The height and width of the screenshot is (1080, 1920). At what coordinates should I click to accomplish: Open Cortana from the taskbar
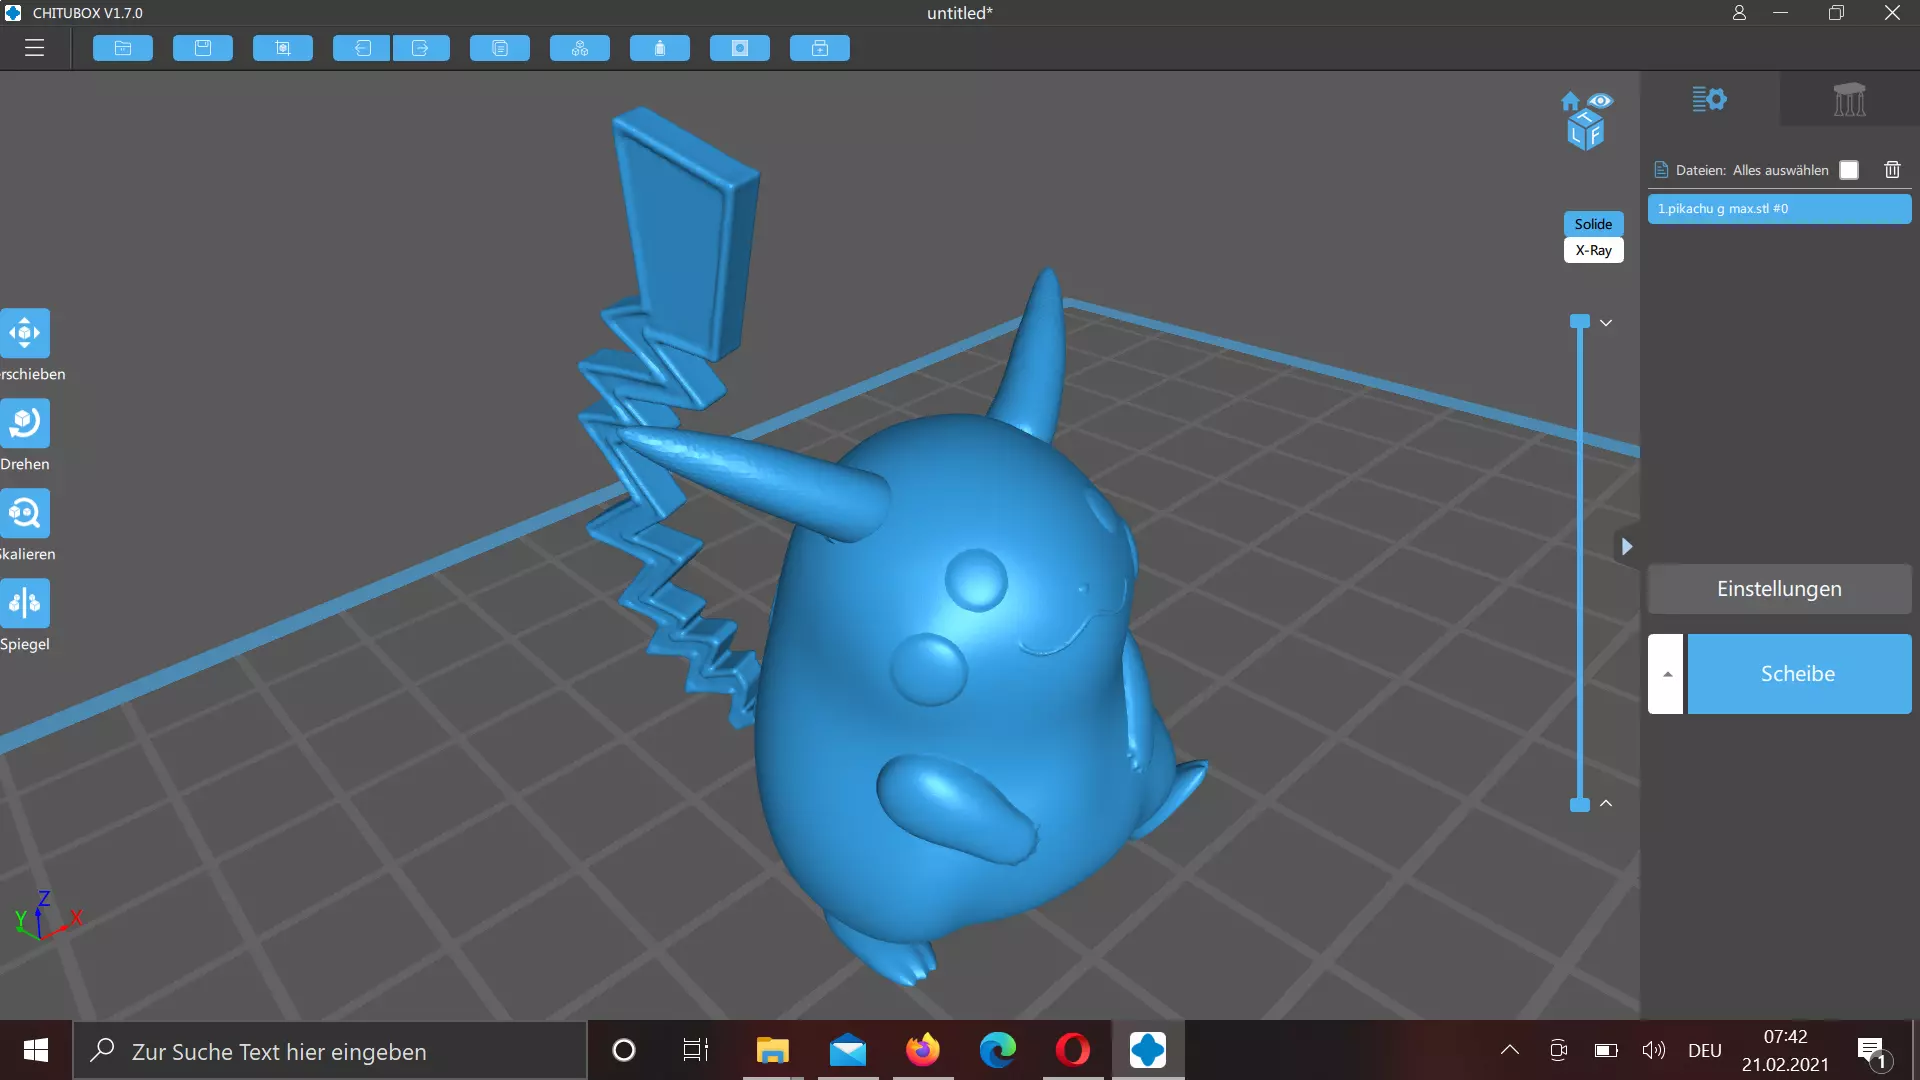[x=623, y=1050]
